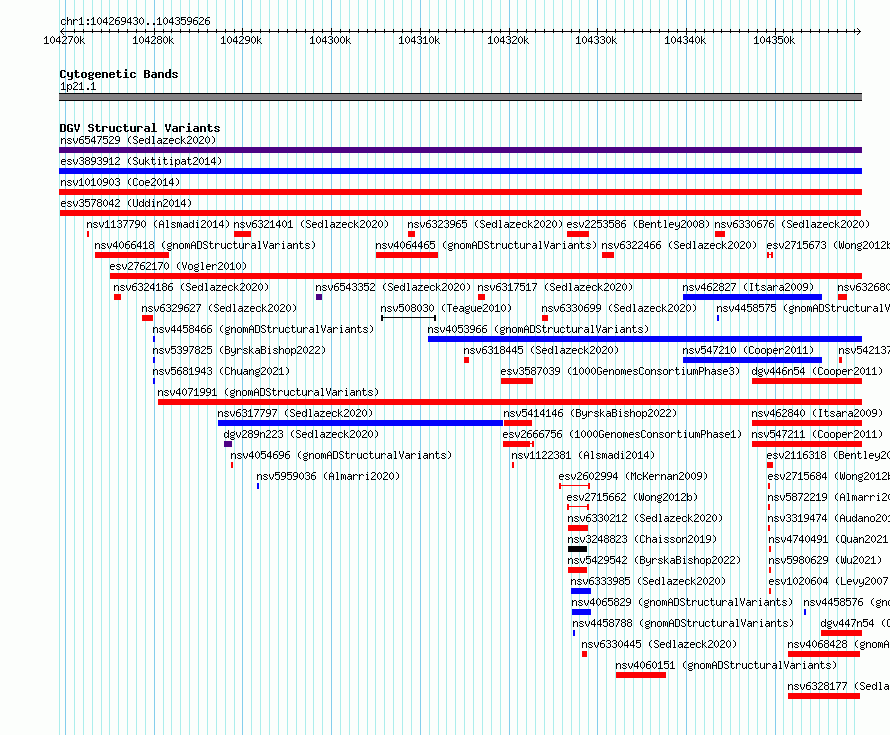The width and height of the screenshot is (890, 735).
Task: Open nsv1137790 (Alsmadi2014) variant label
Action: pyautogui.click(x=158, y=224)
